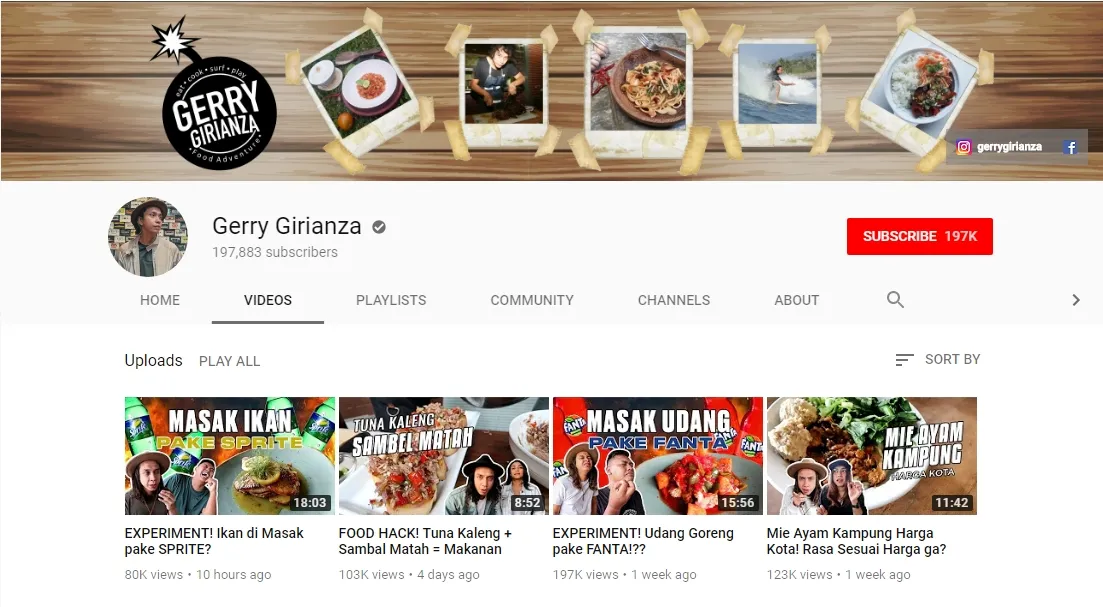Viewport: 1103px width, 607px height.
Task: Open the Mie Ayam Kampung video title
Action: click(x=856, y=541)
